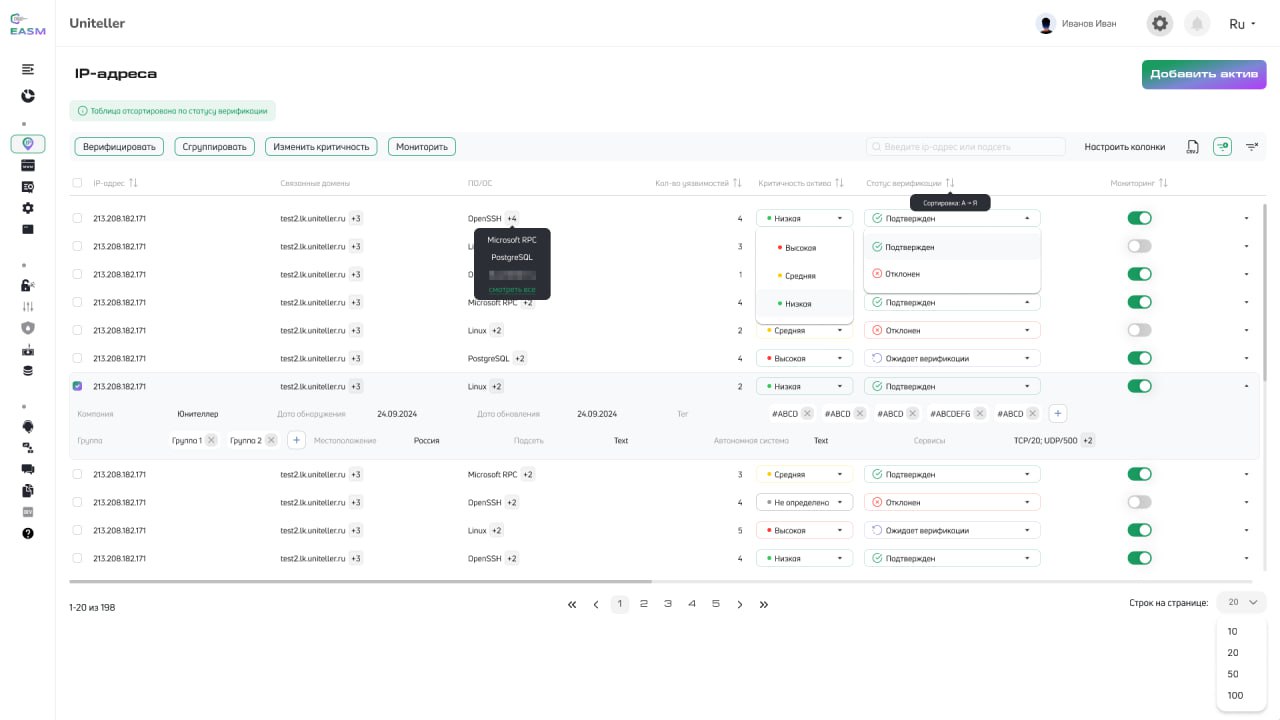Clear filters using crossed filter icon
The image size is (1280, 720).
(x=1251, y=147)
